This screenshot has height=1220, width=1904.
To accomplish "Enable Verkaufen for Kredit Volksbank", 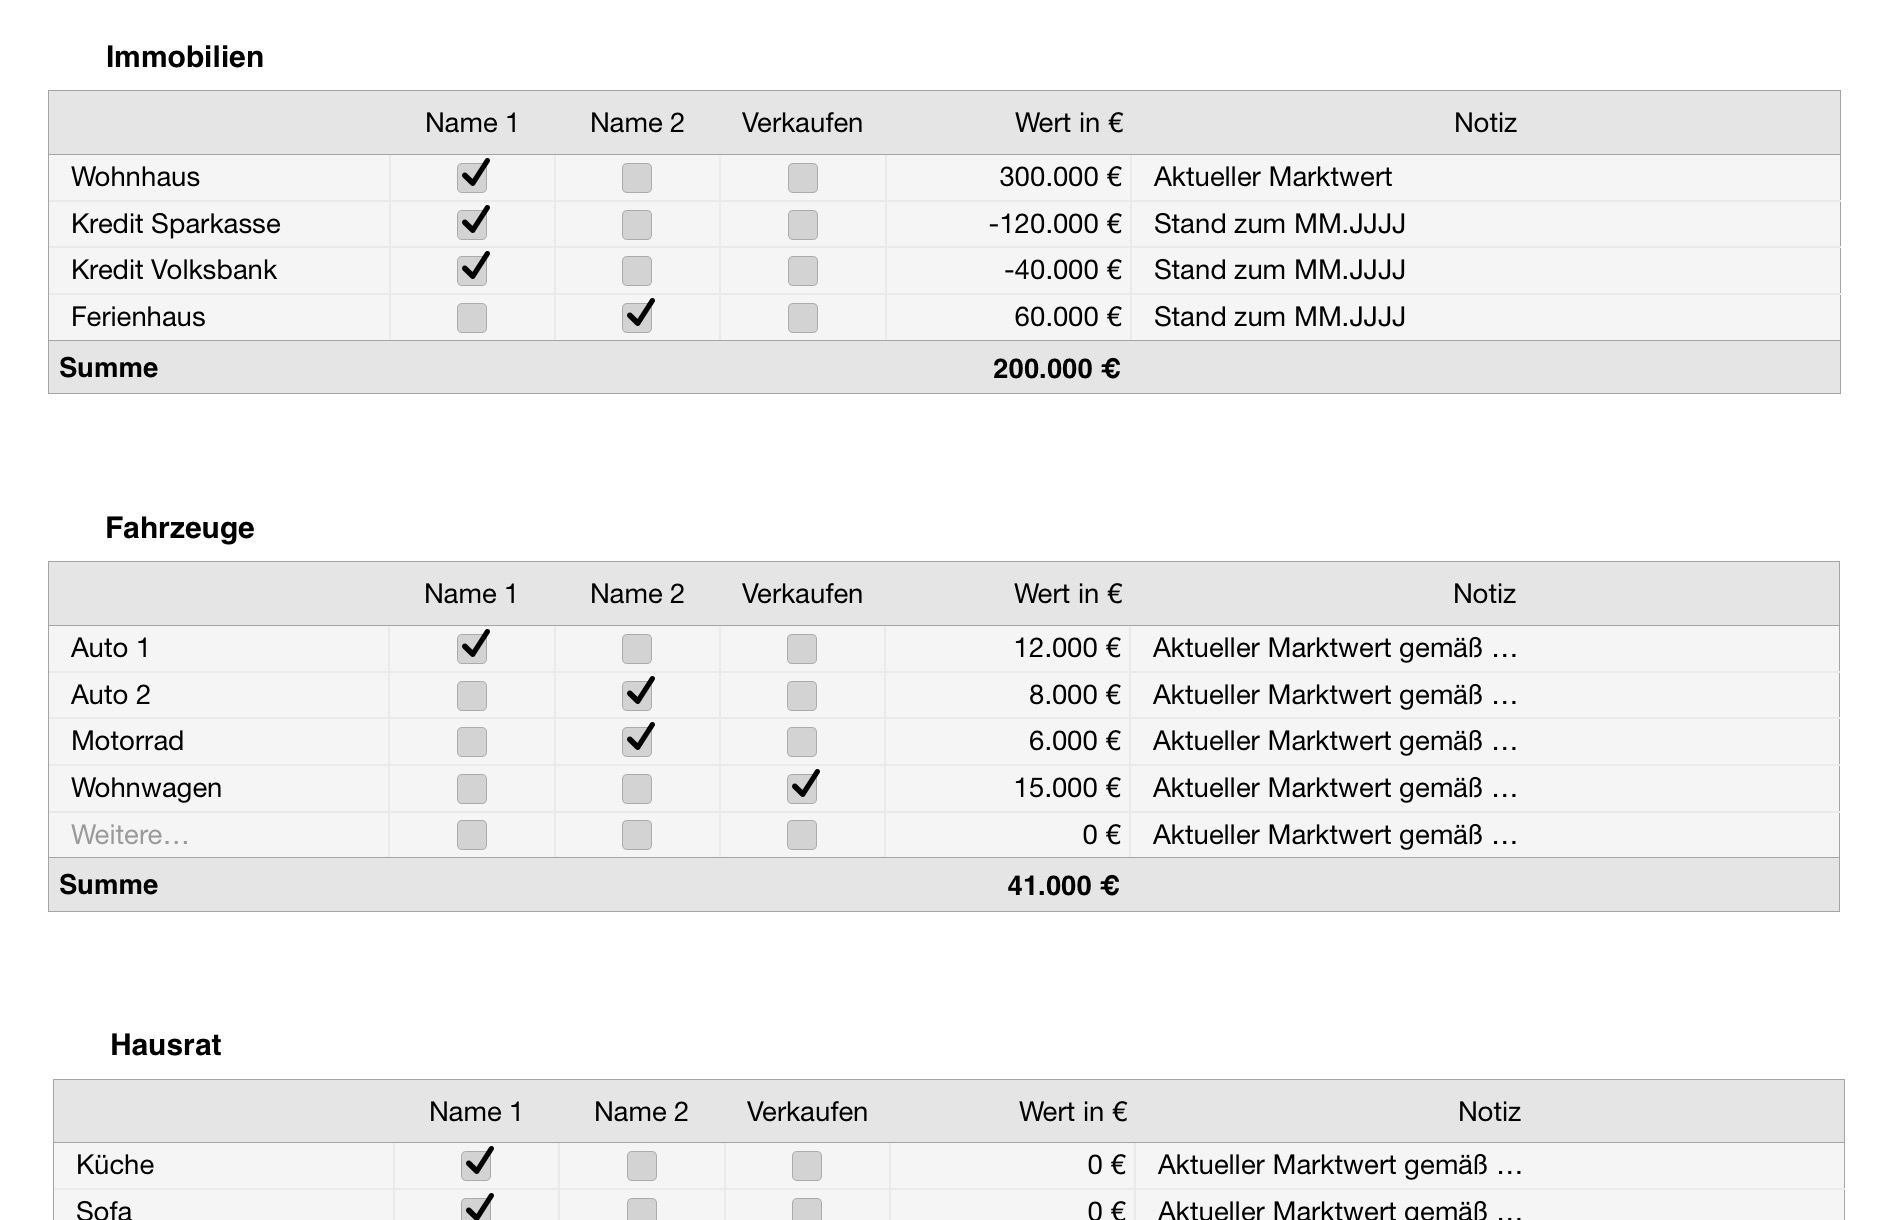I will coord(802,271).
